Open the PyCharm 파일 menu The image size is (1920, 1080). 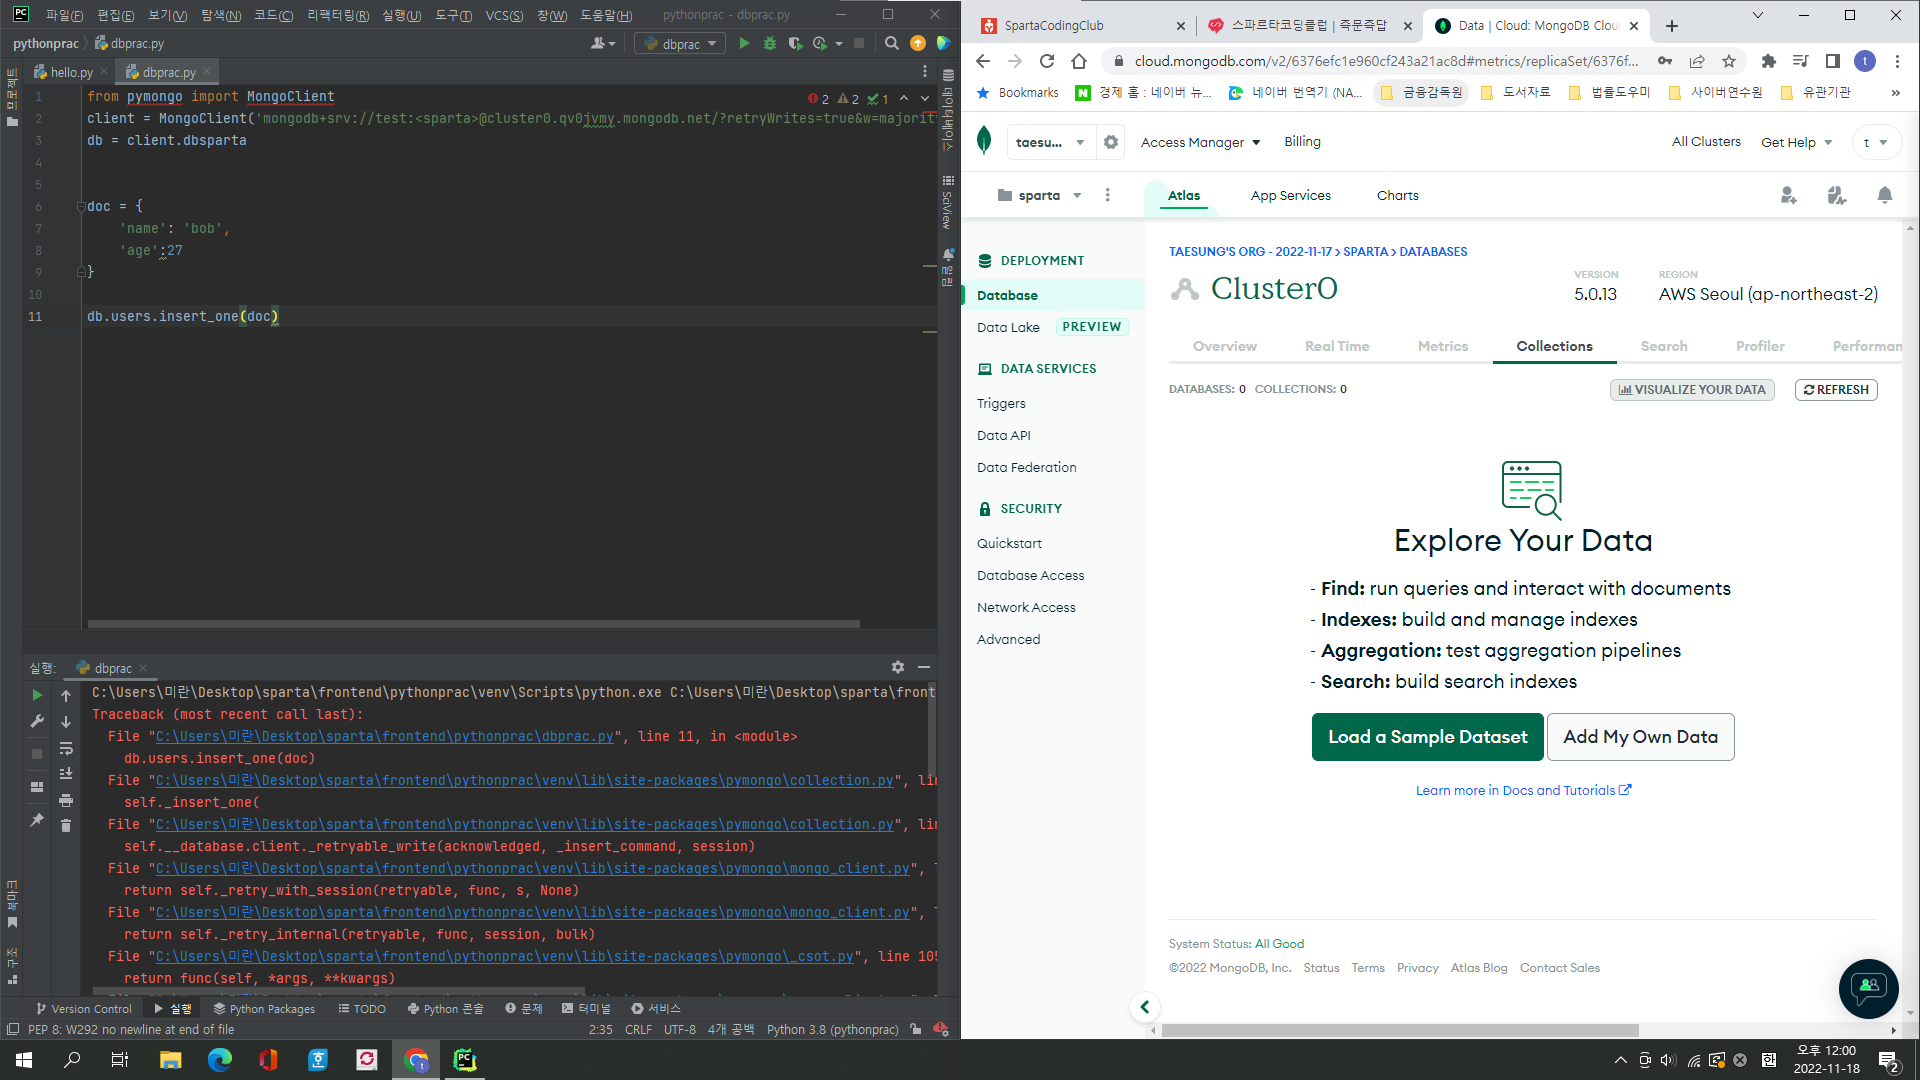pos(64,15)
